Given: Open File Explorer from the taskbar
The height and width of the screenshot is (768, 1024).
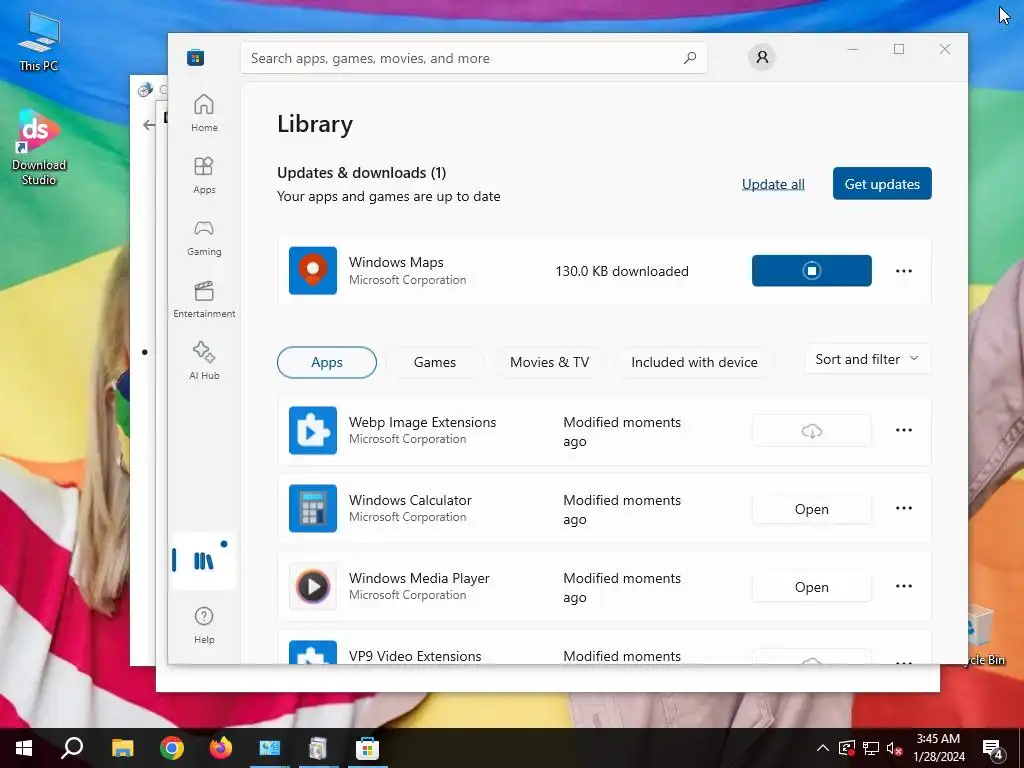Looking at the screenshot, I should coord(122,748).
